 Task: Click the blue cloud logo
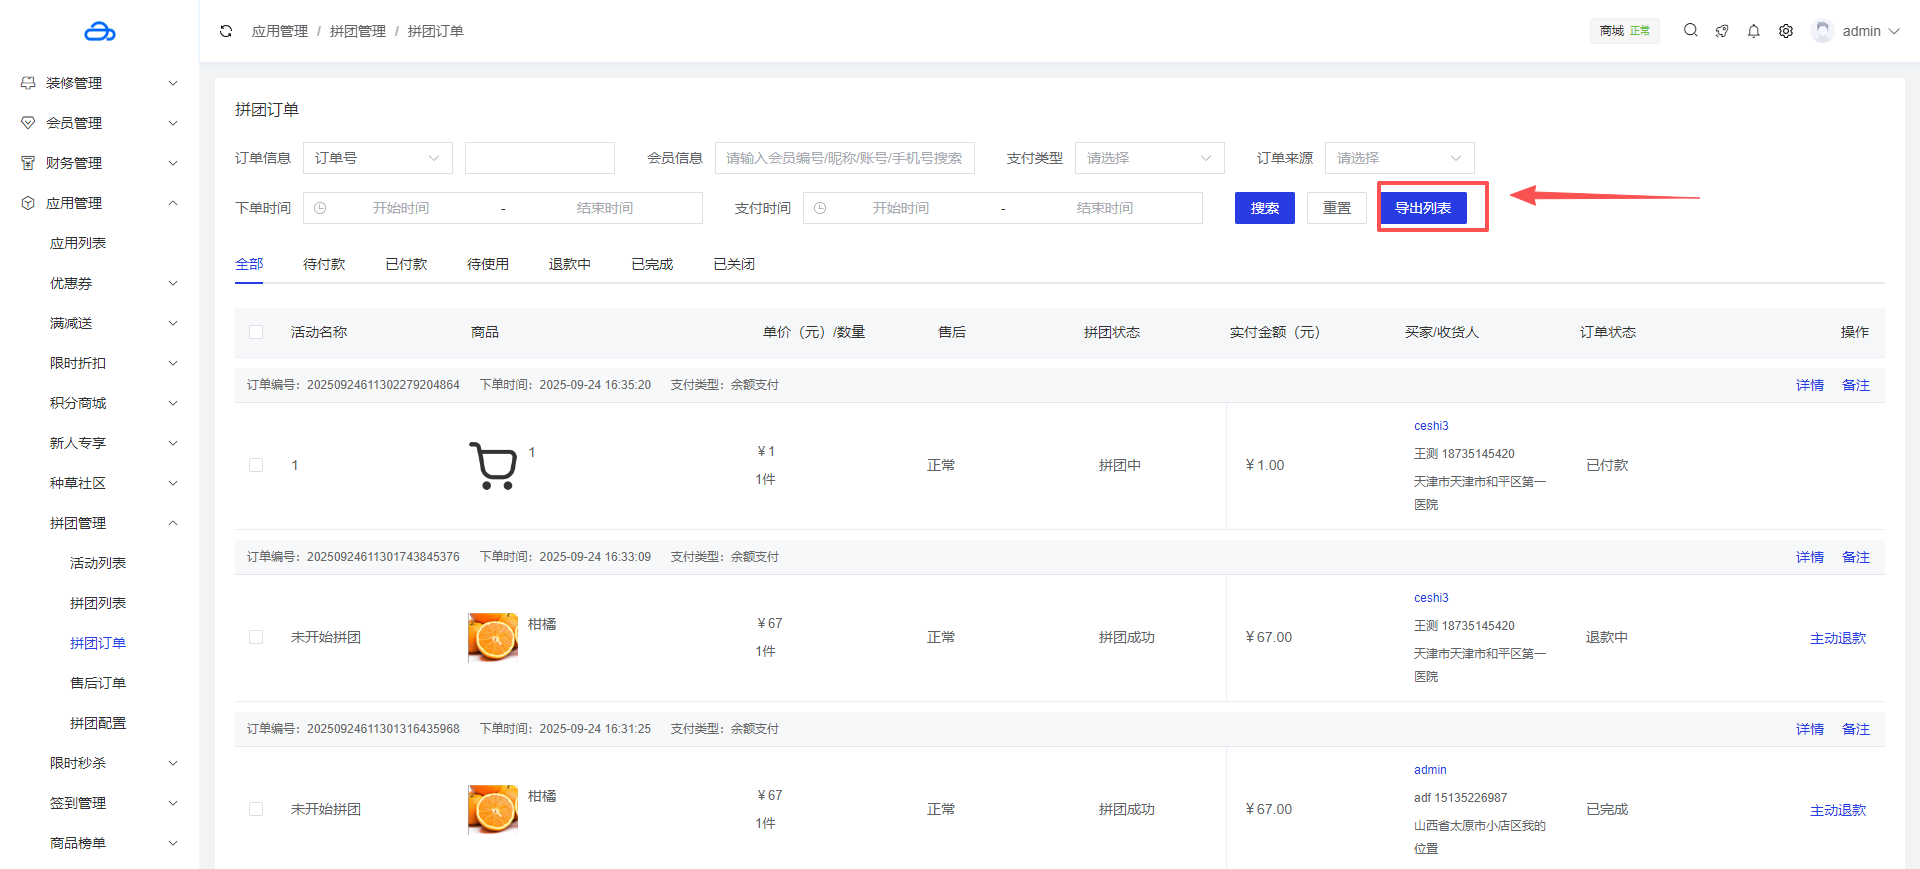[x=100, y=32]
